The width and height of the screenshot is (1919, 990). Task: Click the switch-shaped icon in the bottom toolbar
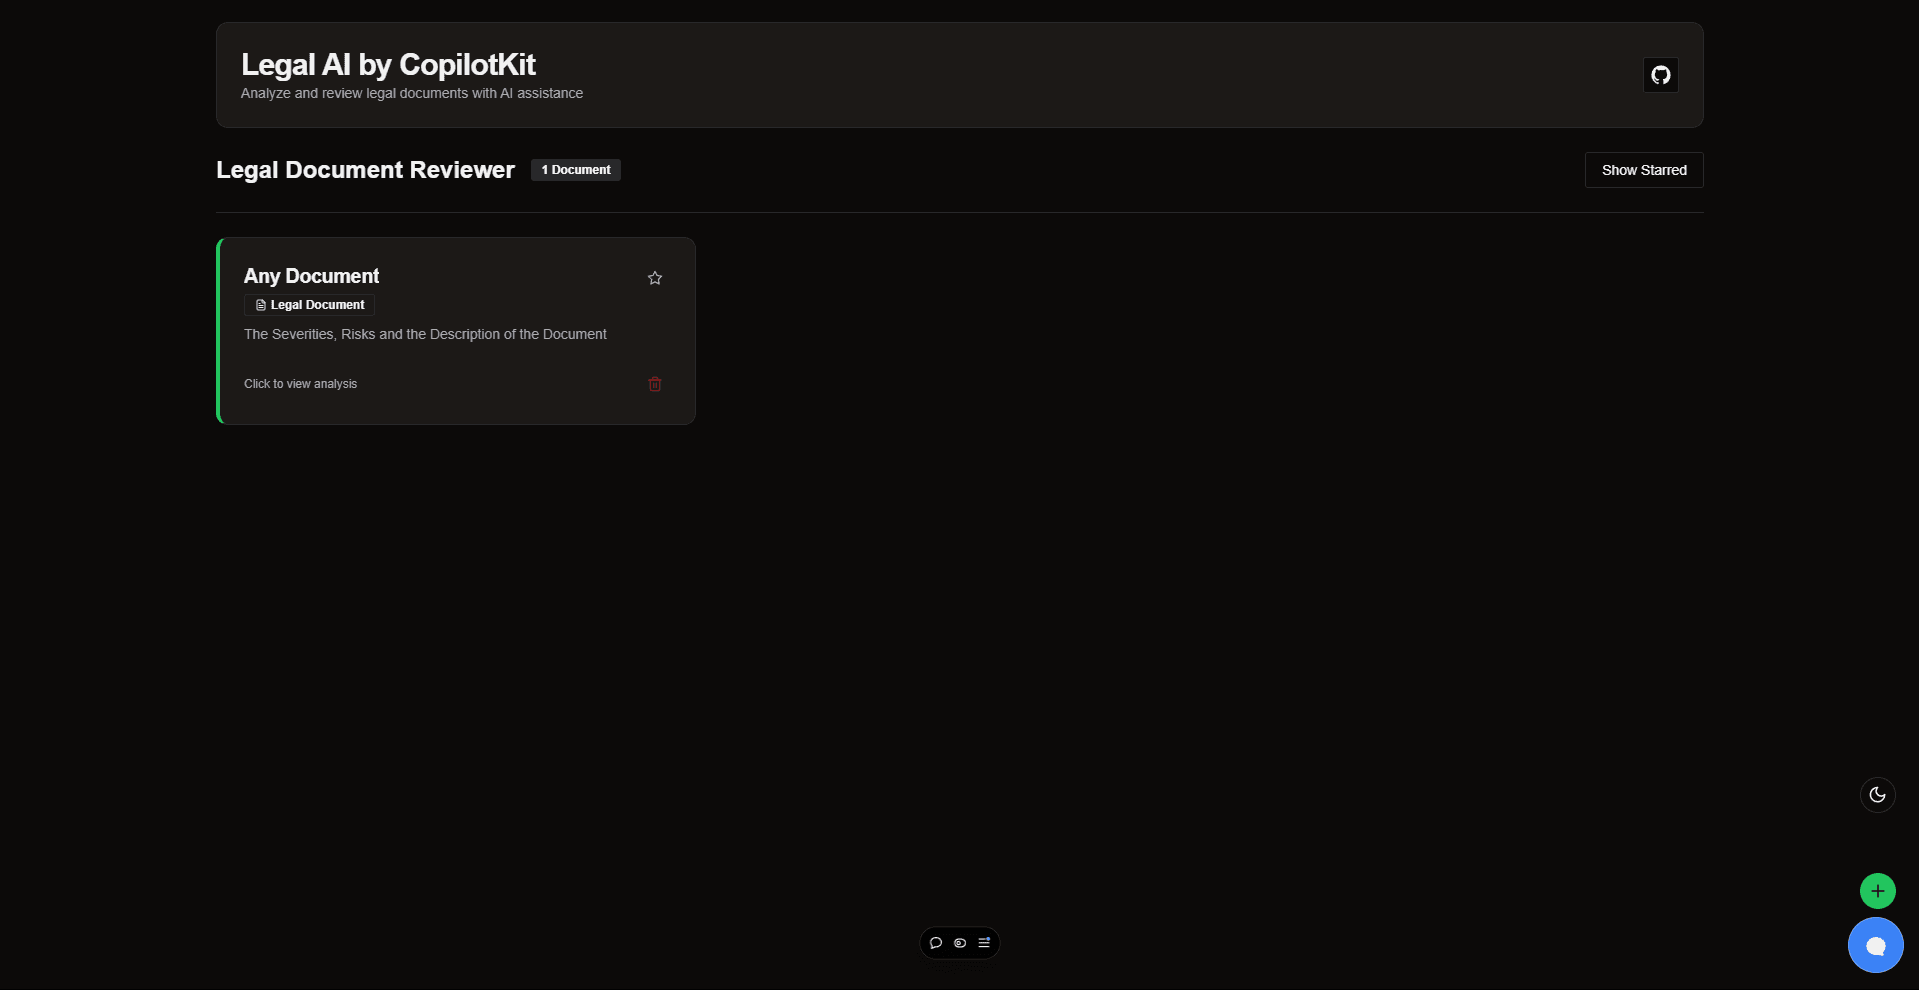pos(960,943)
